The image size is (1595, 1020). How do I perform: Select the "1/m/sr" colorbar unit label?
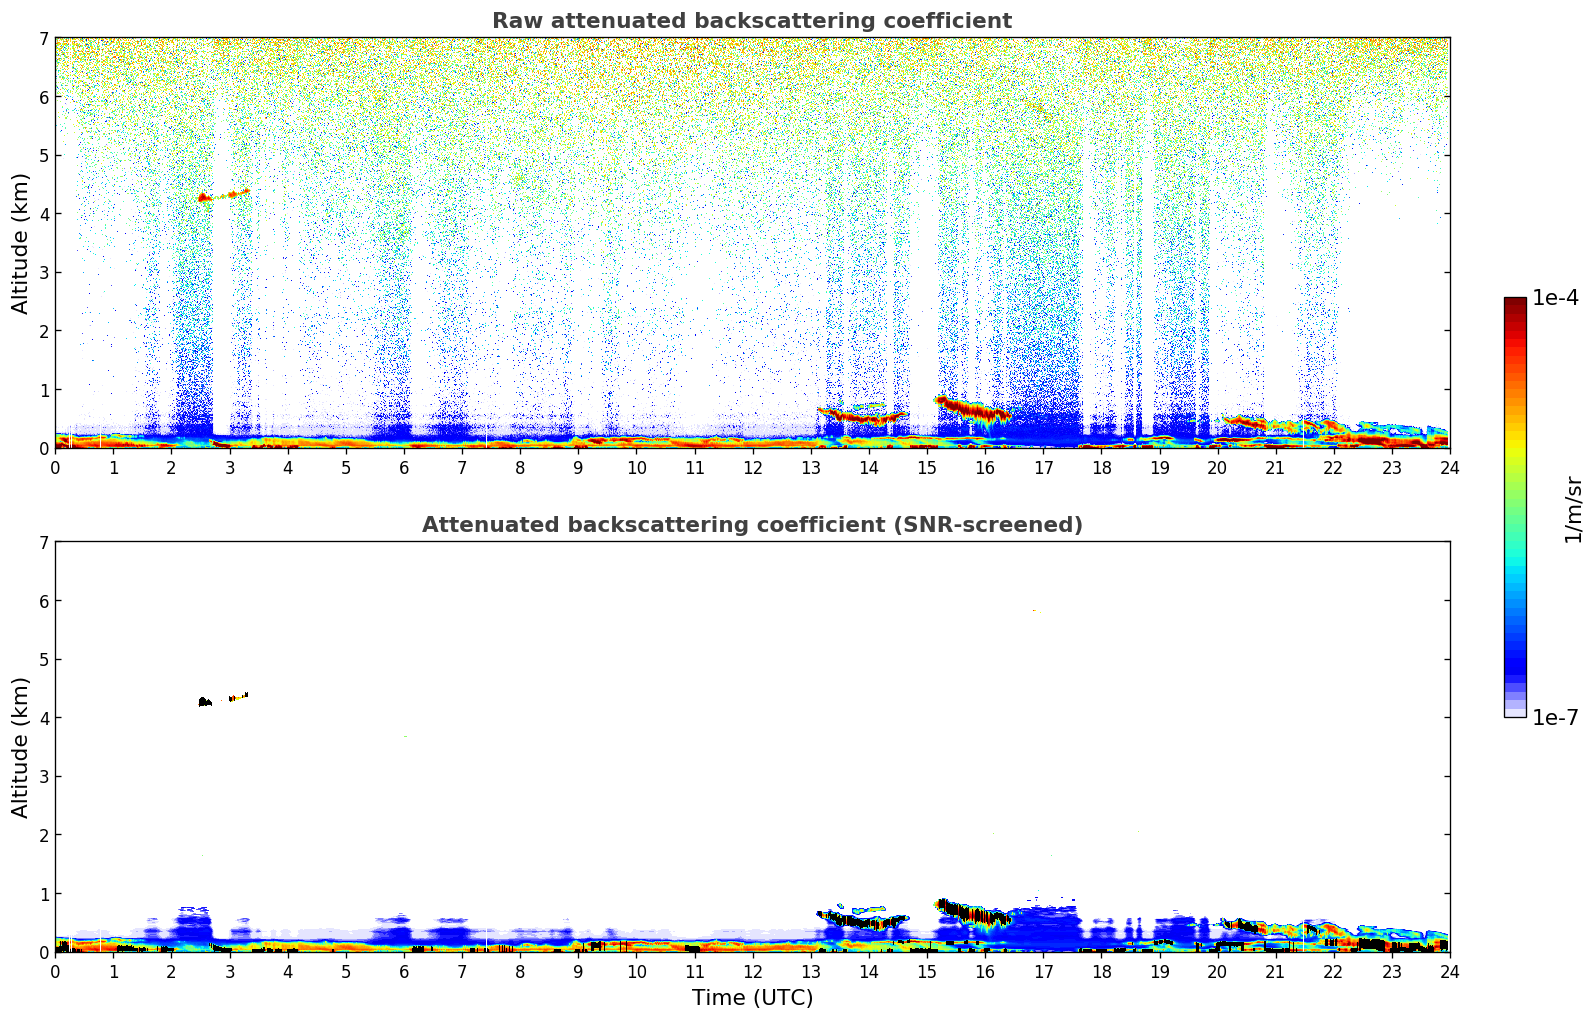(1573, 508)
